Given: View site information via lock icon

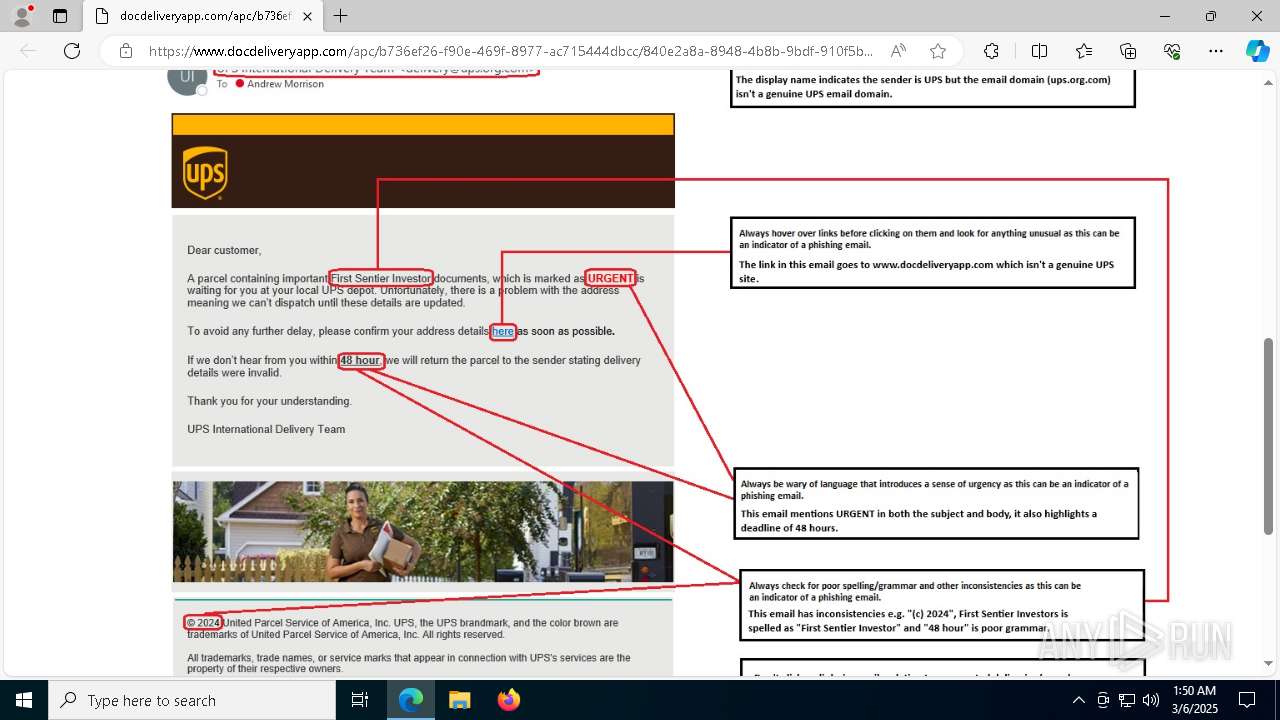Looking at the screenshot, I should pos(125,51).
